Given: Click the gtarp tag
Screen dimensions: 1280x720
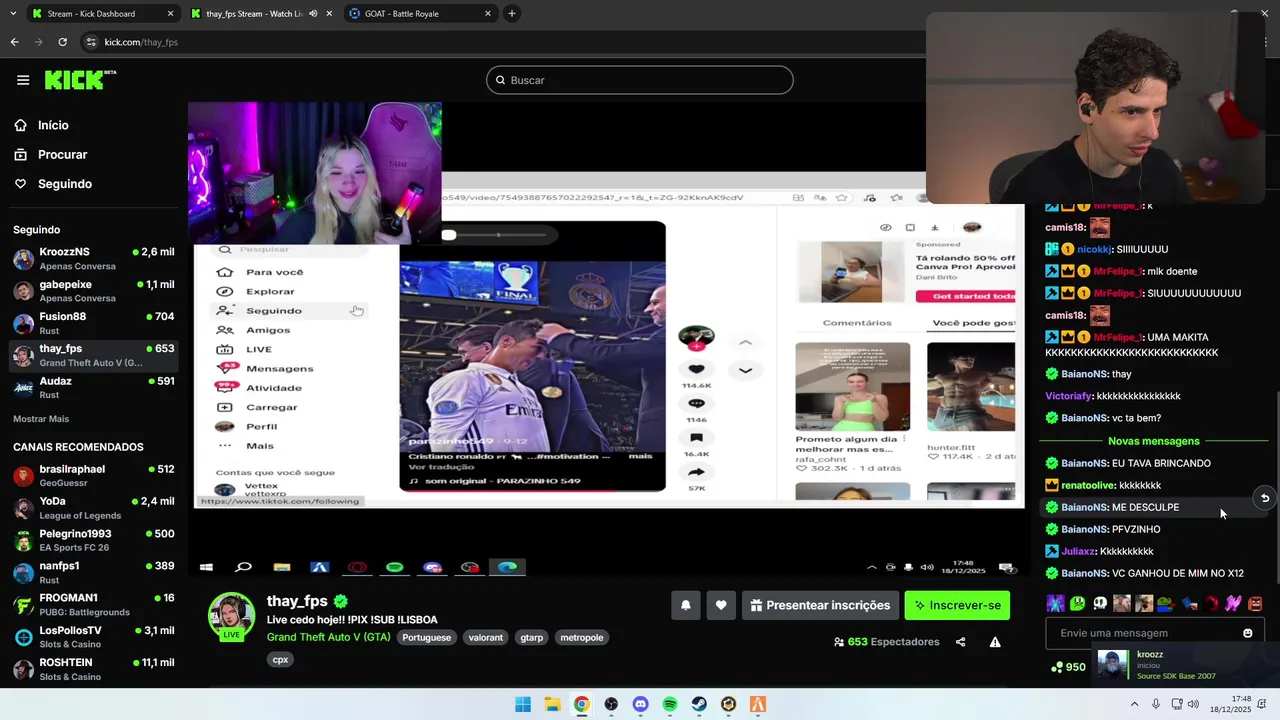Looking at the screenshot, I should (x=532, y=637).
